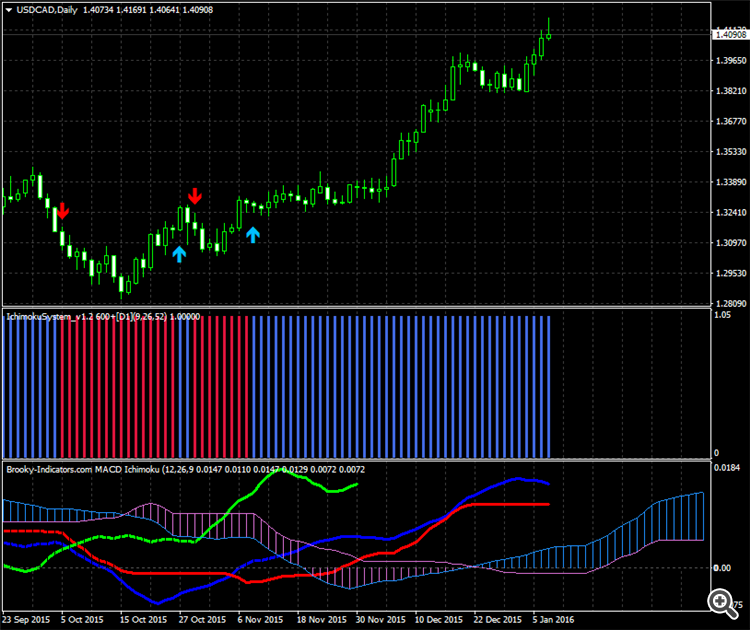Click the 1.32410 price level

pyautogui.click(x=731, y=212)
